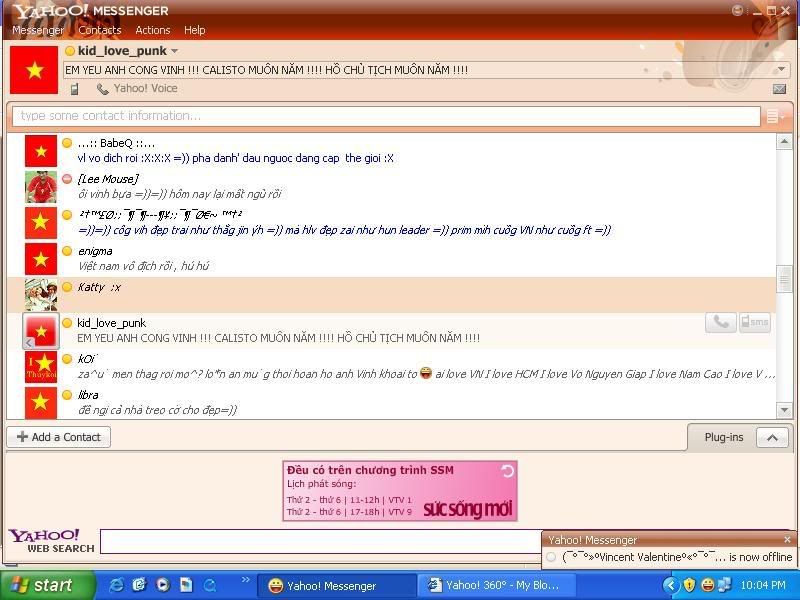The width and height of the screenshot is (800, 600).
Task: Expand the status message dropdown
Action: point(781,70)
